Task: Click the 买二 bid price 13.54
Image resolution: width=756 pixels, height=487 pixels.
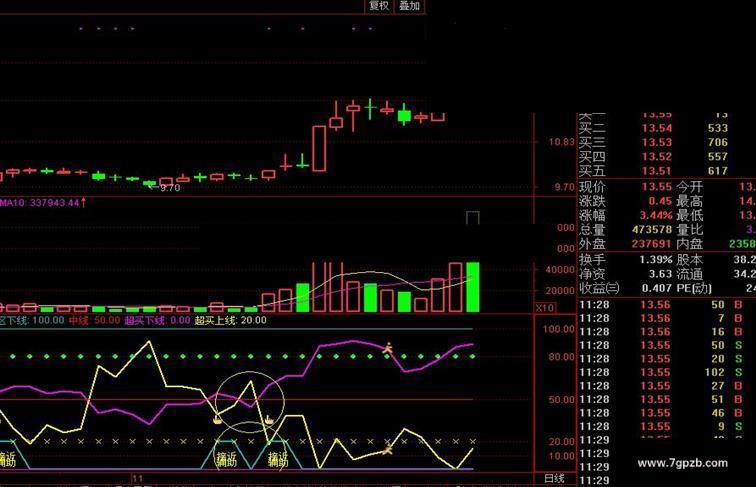Action: pos(657,128)
